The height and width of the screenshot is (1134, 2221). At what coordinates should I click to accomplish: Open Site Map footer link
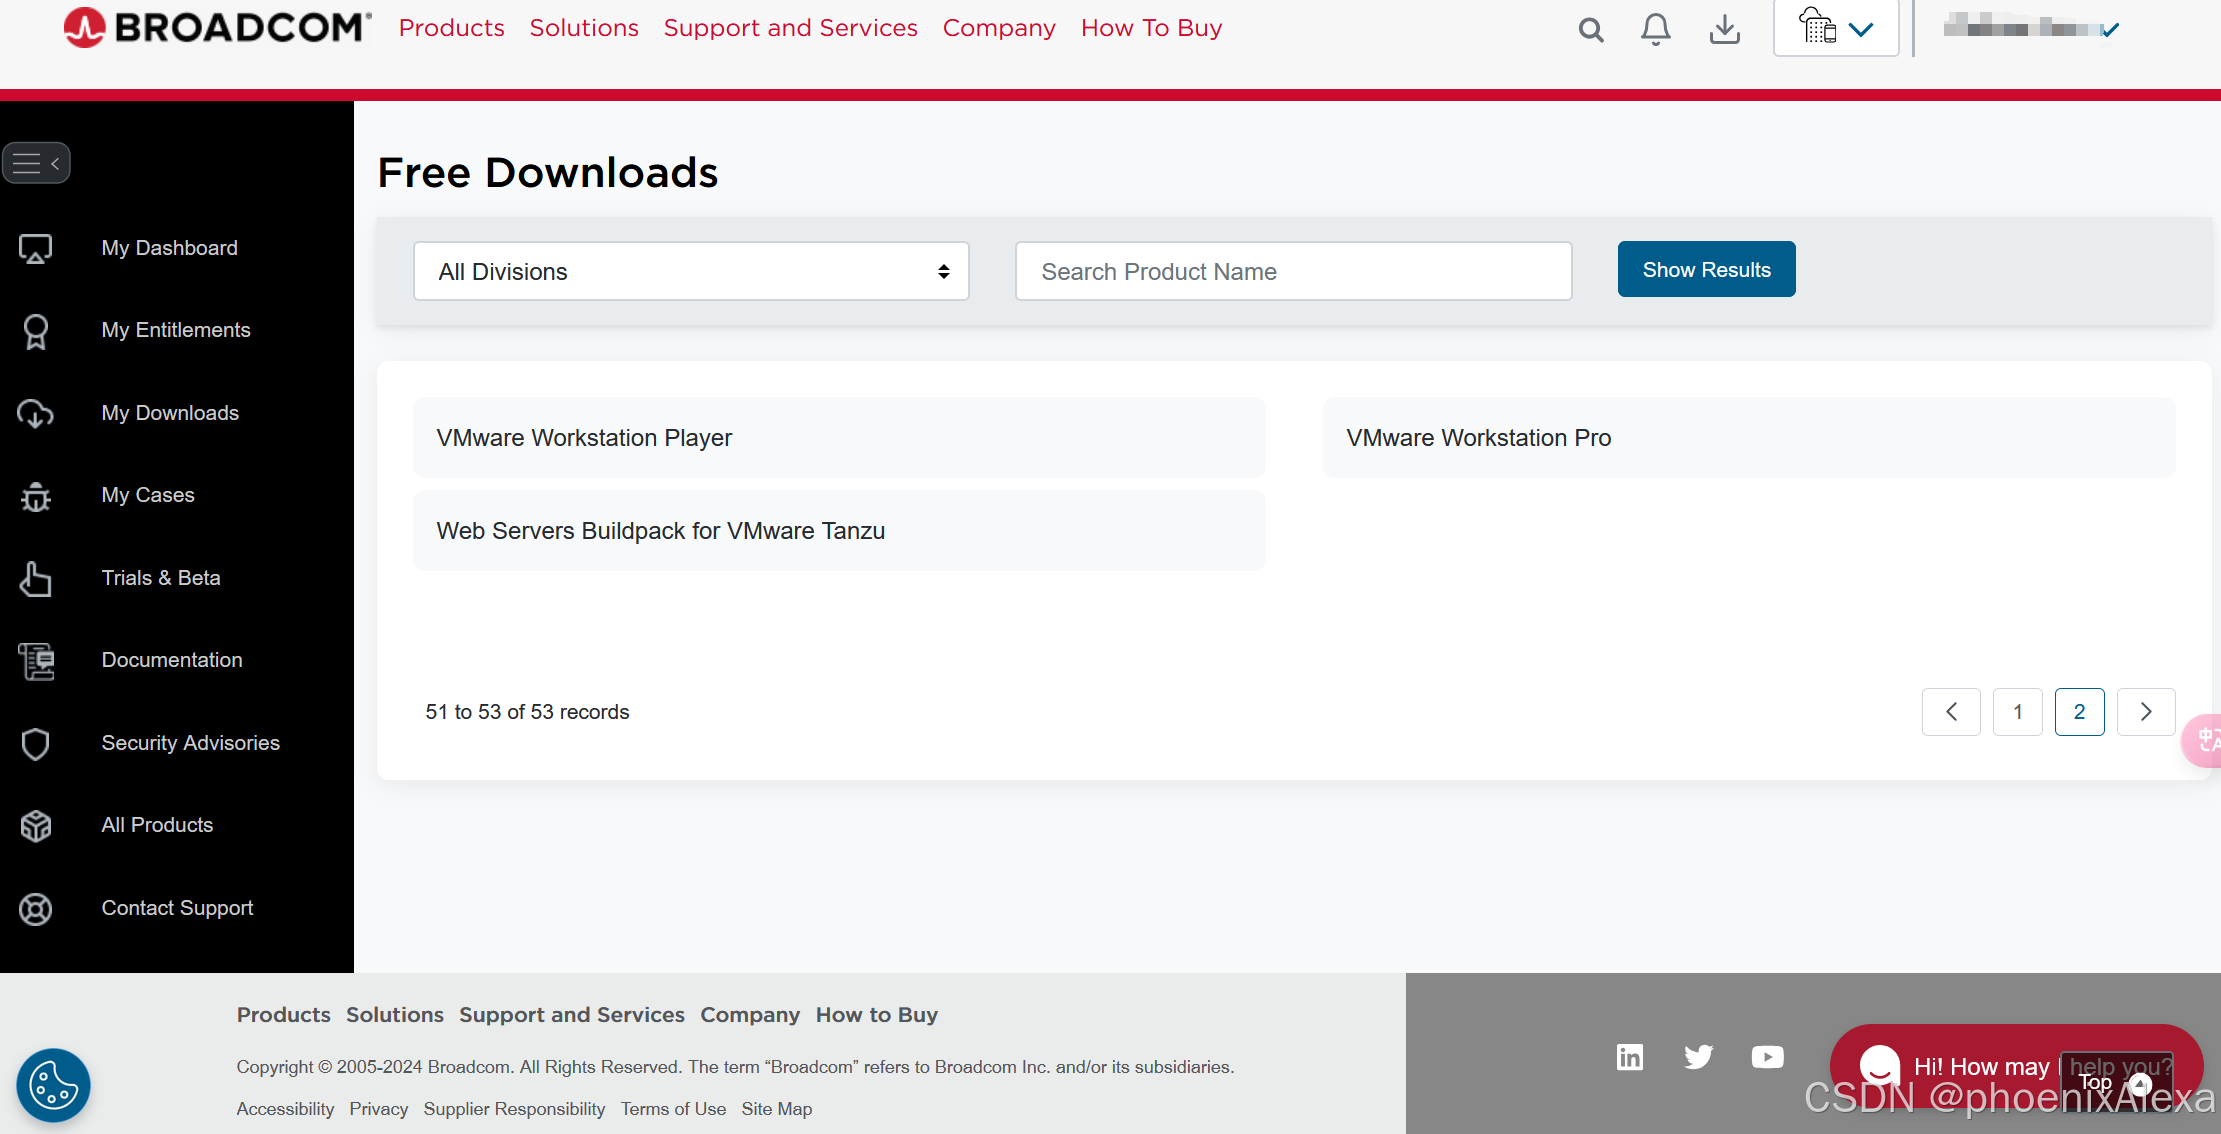pos(777,1109)
